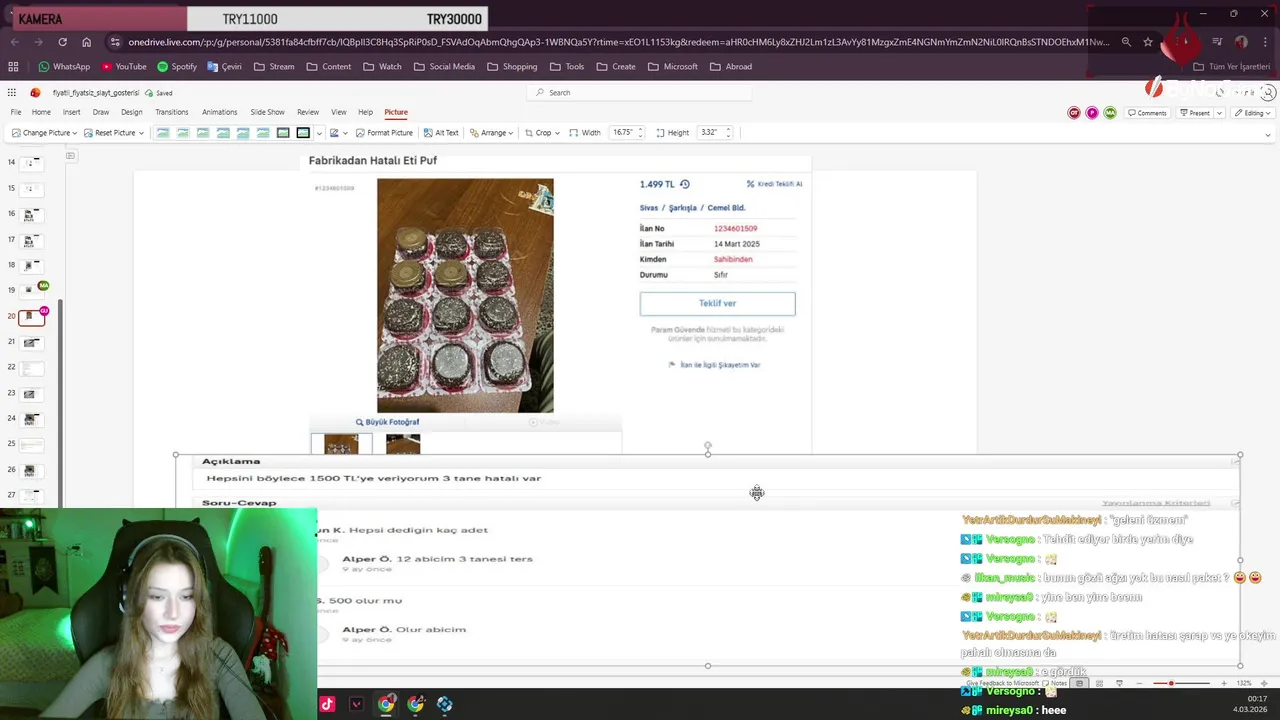Viewport: 1280px width, 720px height.
Task: Open the browser media control icon
Action: tap(1217, 42)
